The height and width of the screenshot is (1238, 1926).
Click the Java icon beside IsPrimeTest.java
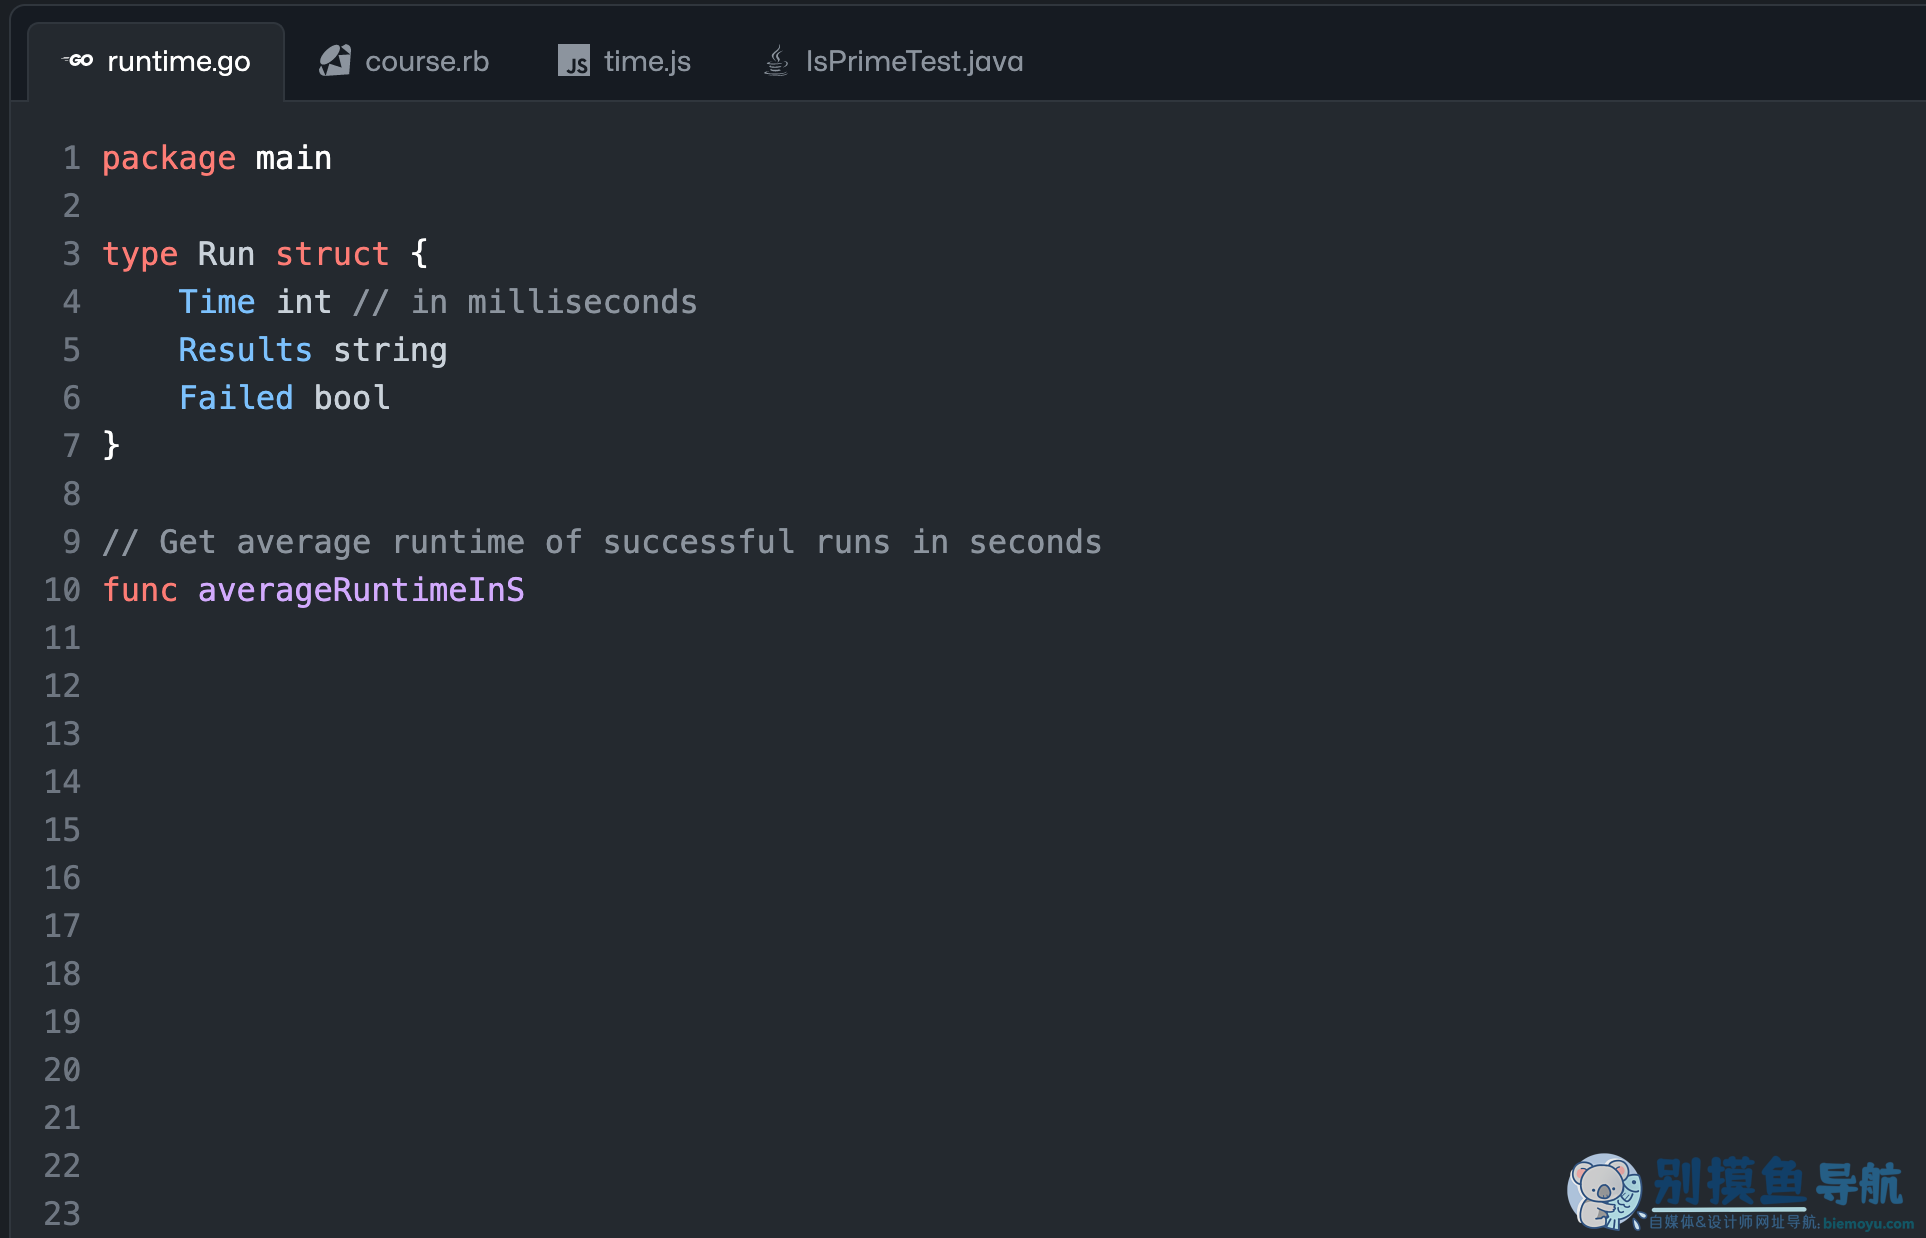(776, 61)
